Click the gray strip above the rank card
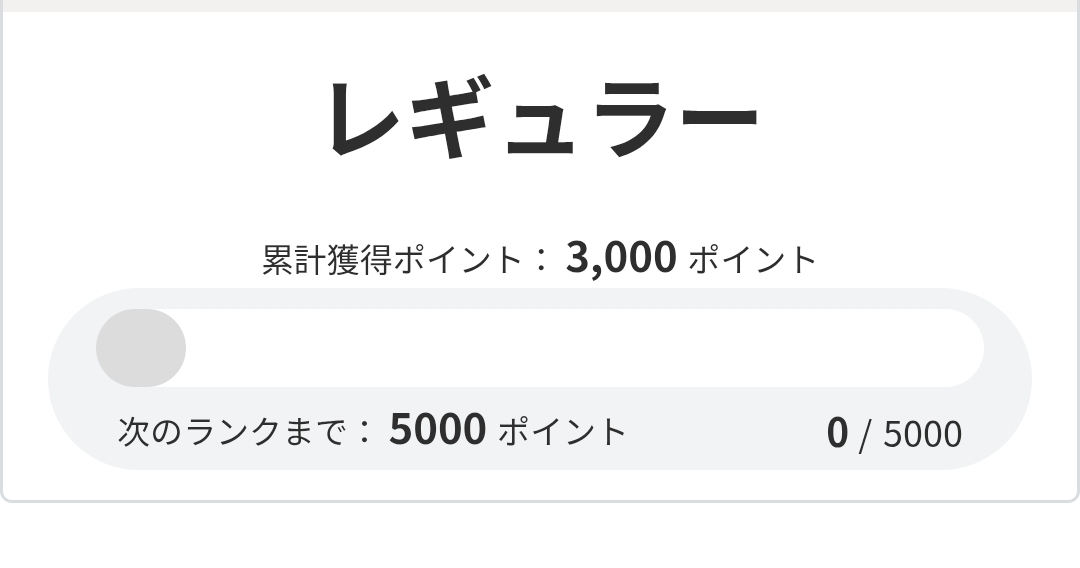The image size is (1080, 568). pyautogui.click(x=540, y=5)
